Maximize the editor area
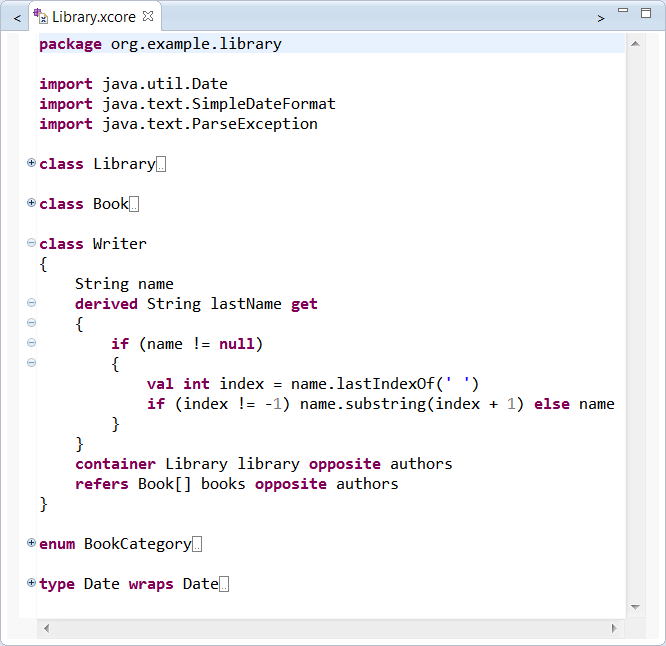This screenshot has width=666, height=646. click(648, 12)
